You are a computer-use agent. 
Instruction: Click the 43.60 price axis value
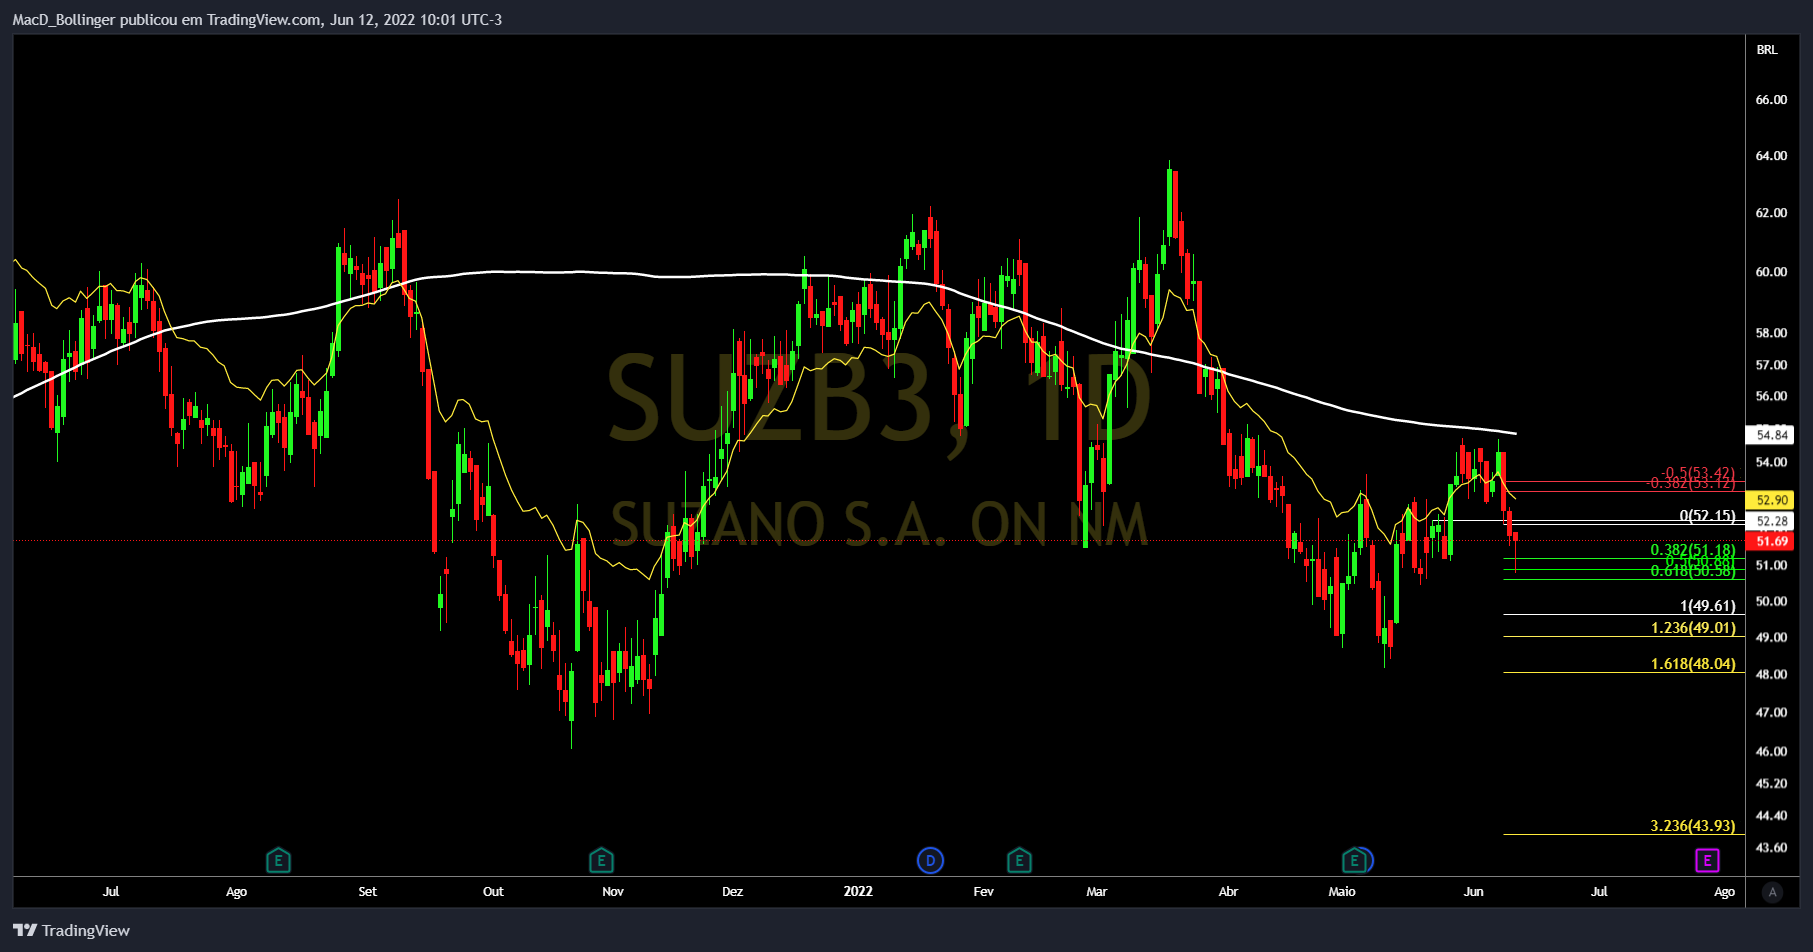point(1771,847)
